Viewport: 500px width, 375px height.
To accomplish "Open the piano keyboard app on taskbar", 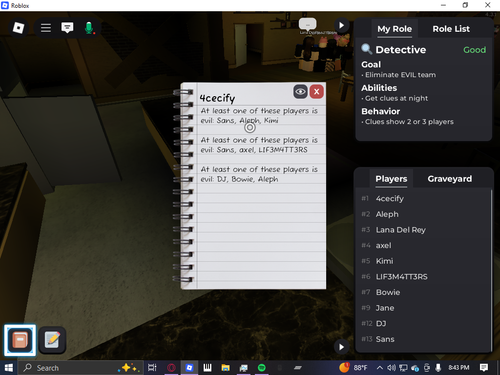I will click(207, 368).
